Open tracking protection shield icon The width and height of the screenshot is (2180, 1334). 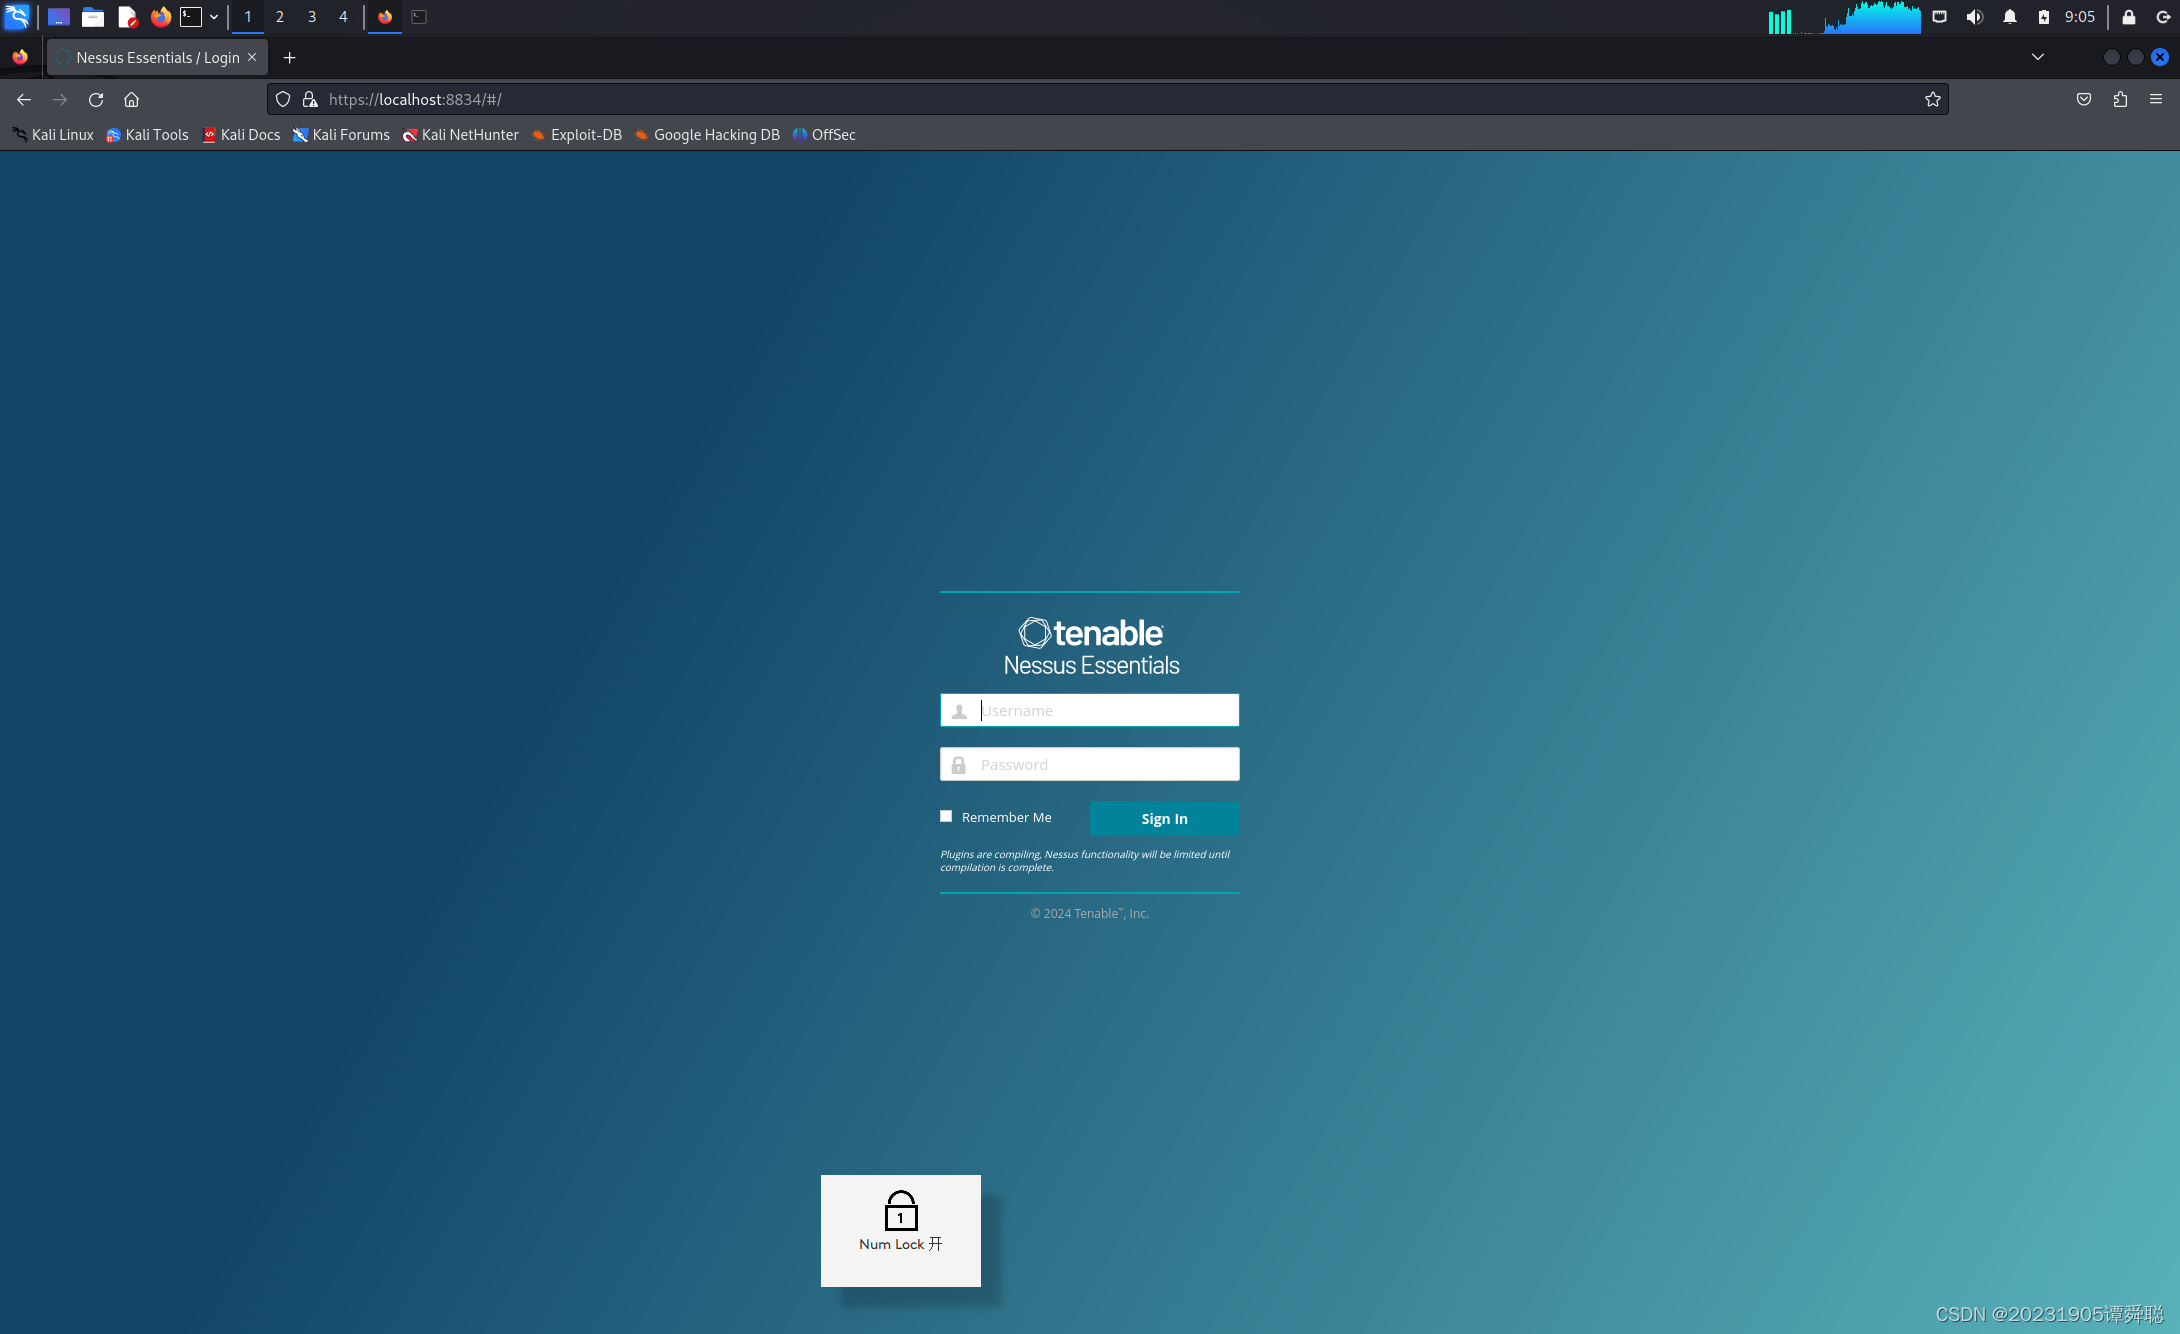click(x=283, y=99)
